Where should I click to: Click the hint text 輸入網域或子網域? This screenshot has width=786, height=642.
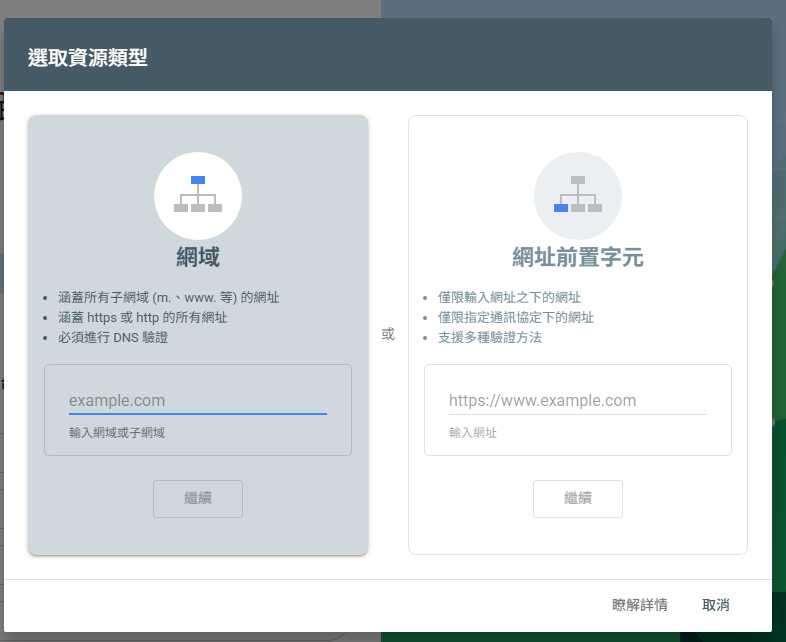point(117,433)
